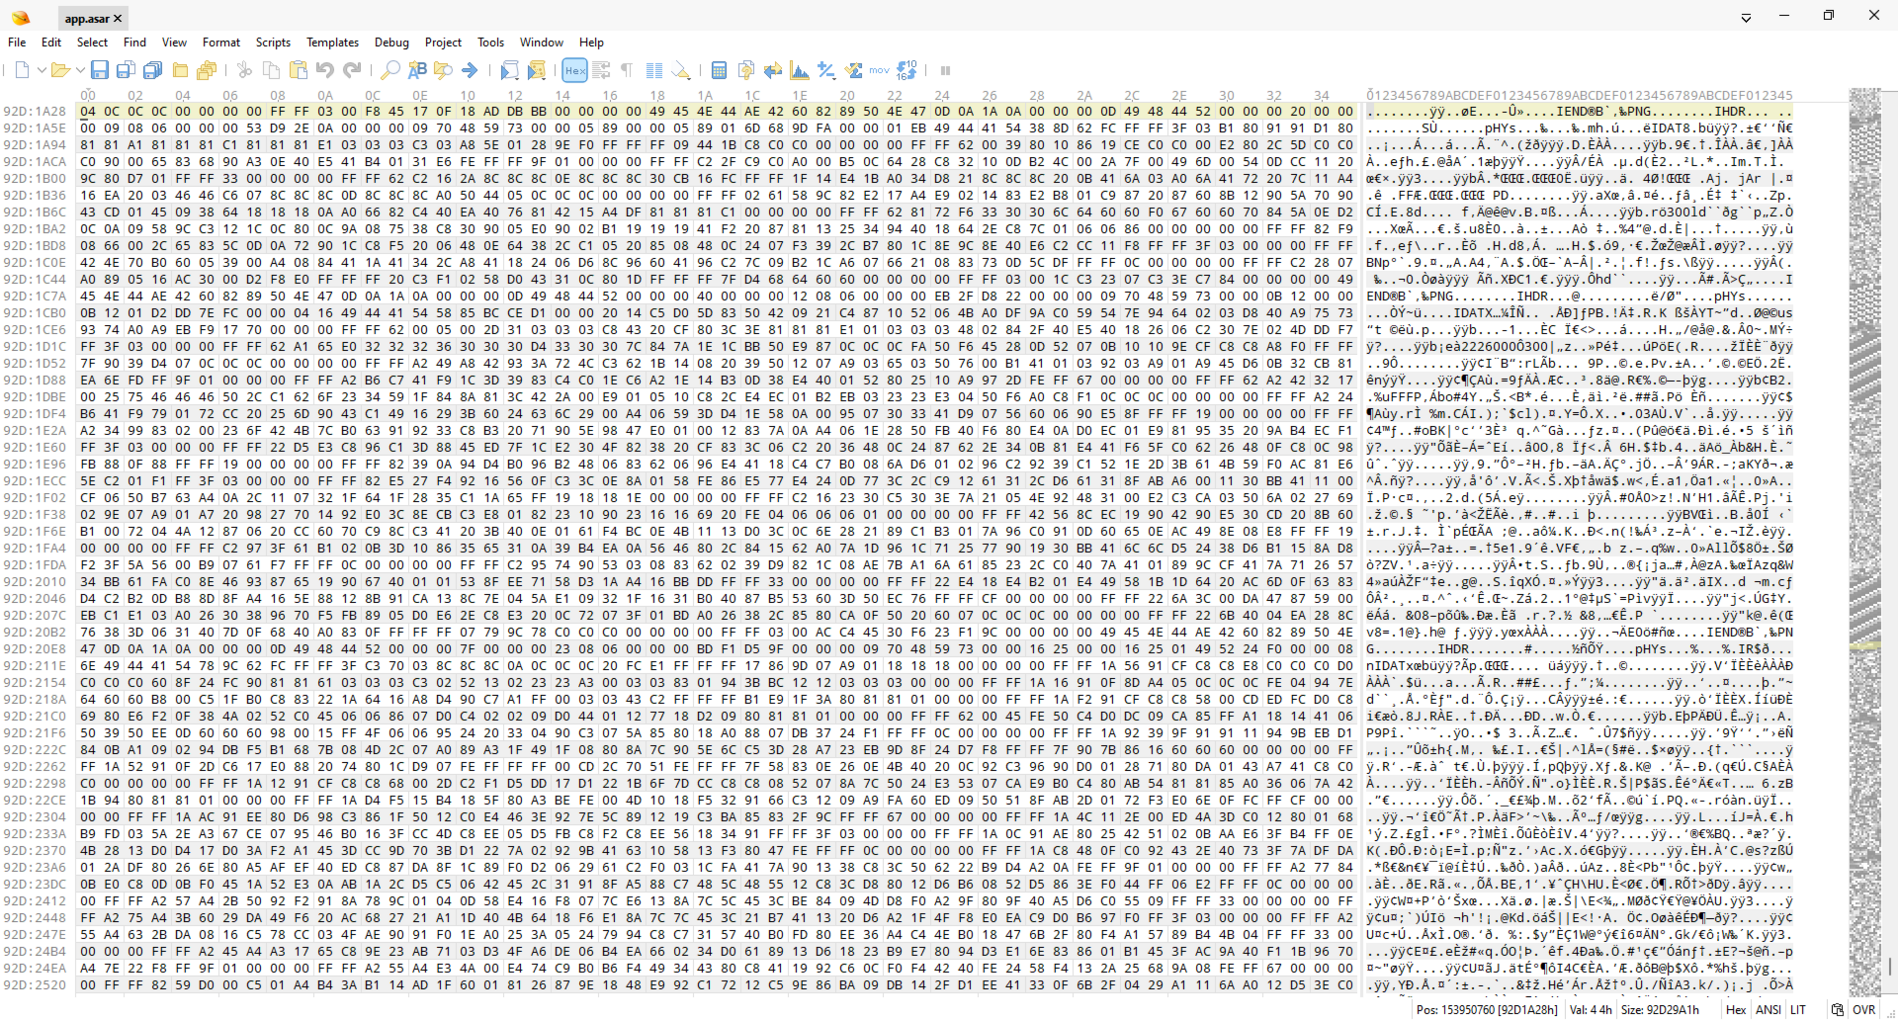Open Find with the magnifier icon
The width and height of the screenshot is (1898, 1020).
tap(390, 70)
